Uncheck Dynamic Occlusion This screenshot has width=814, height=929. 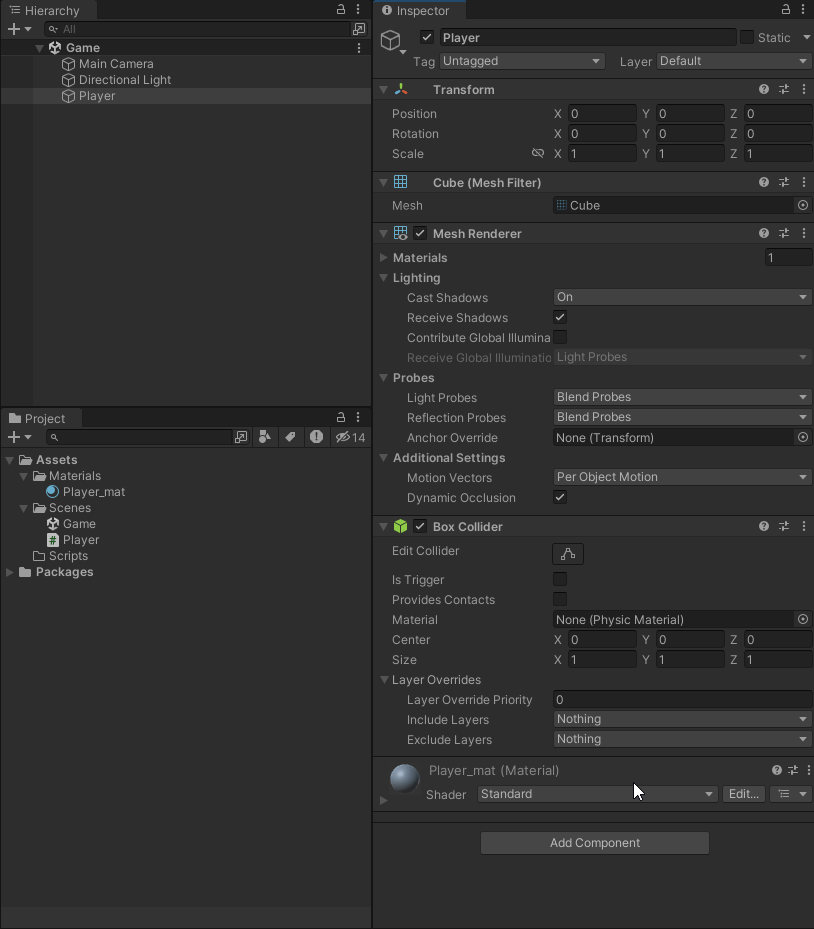[x=560, y=498]
